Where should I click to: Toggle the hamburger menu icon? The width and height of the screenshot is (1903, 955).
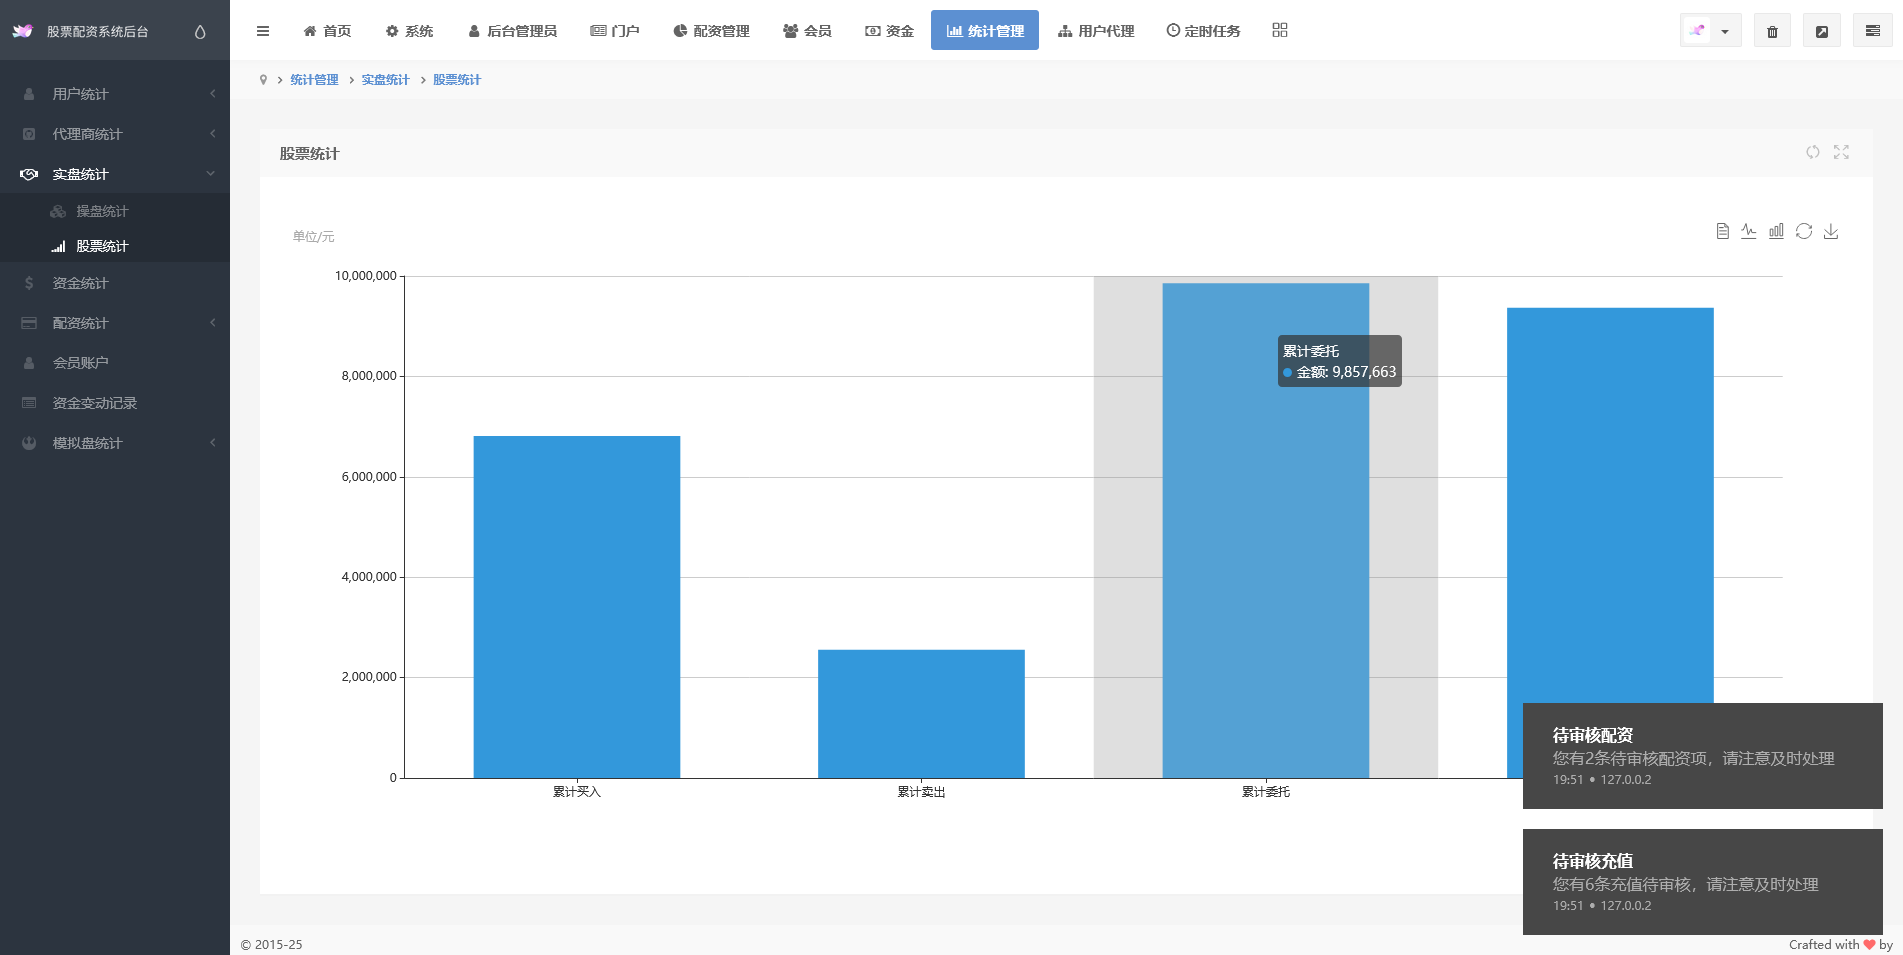tap(263, 31)
